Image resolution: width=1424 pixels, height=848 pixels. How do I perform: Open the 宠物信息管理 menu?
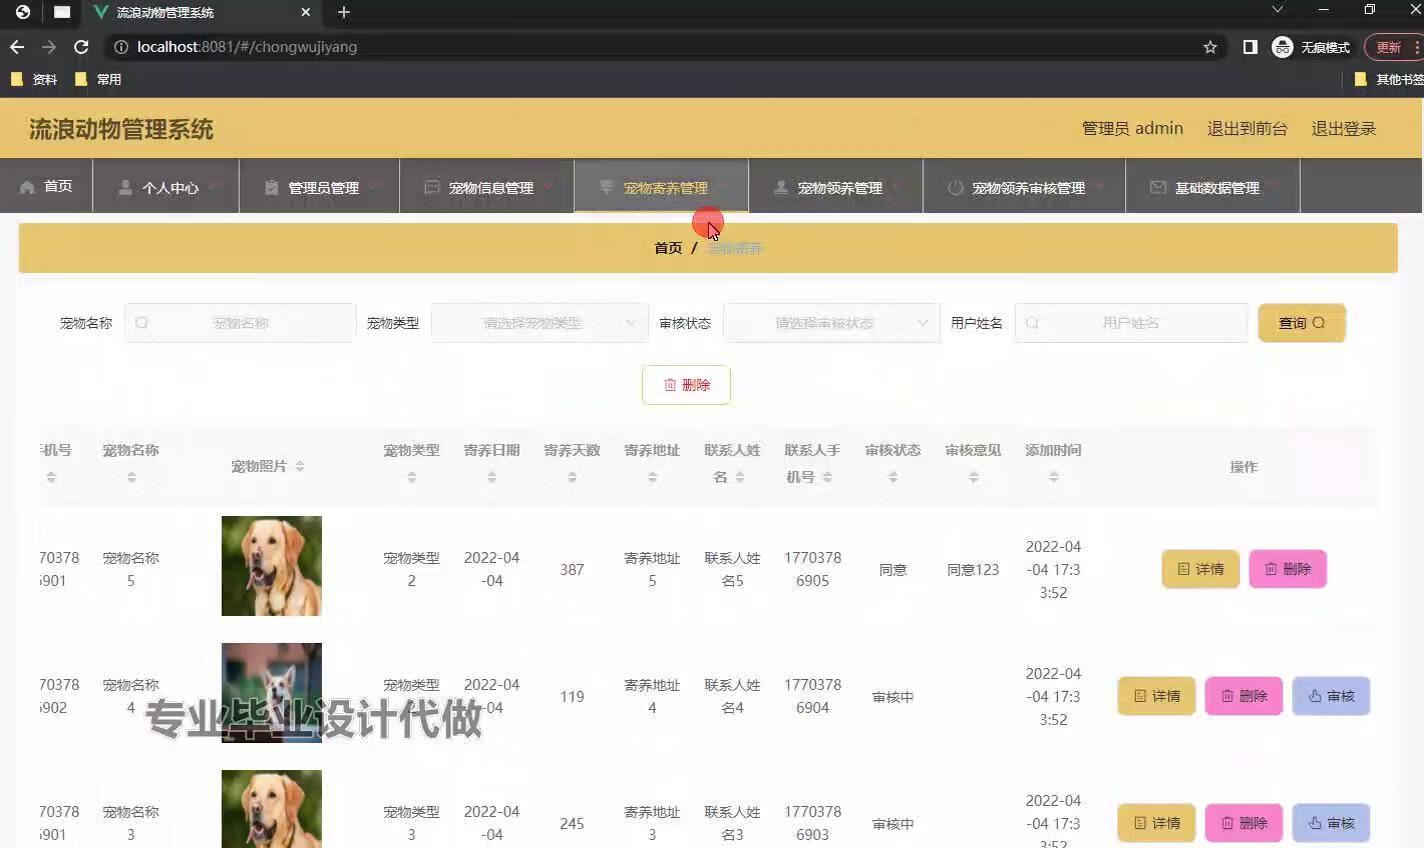click(x=487, y=187)
